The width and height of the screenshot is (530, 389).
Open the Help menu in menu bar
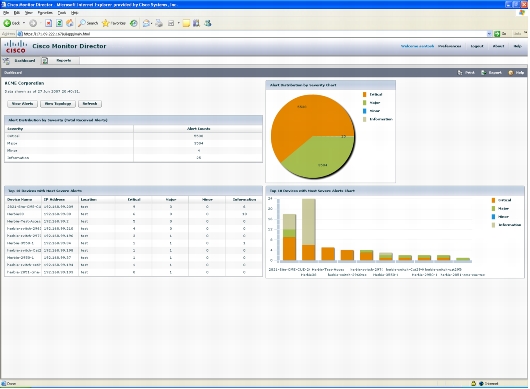tap(74, 13)
